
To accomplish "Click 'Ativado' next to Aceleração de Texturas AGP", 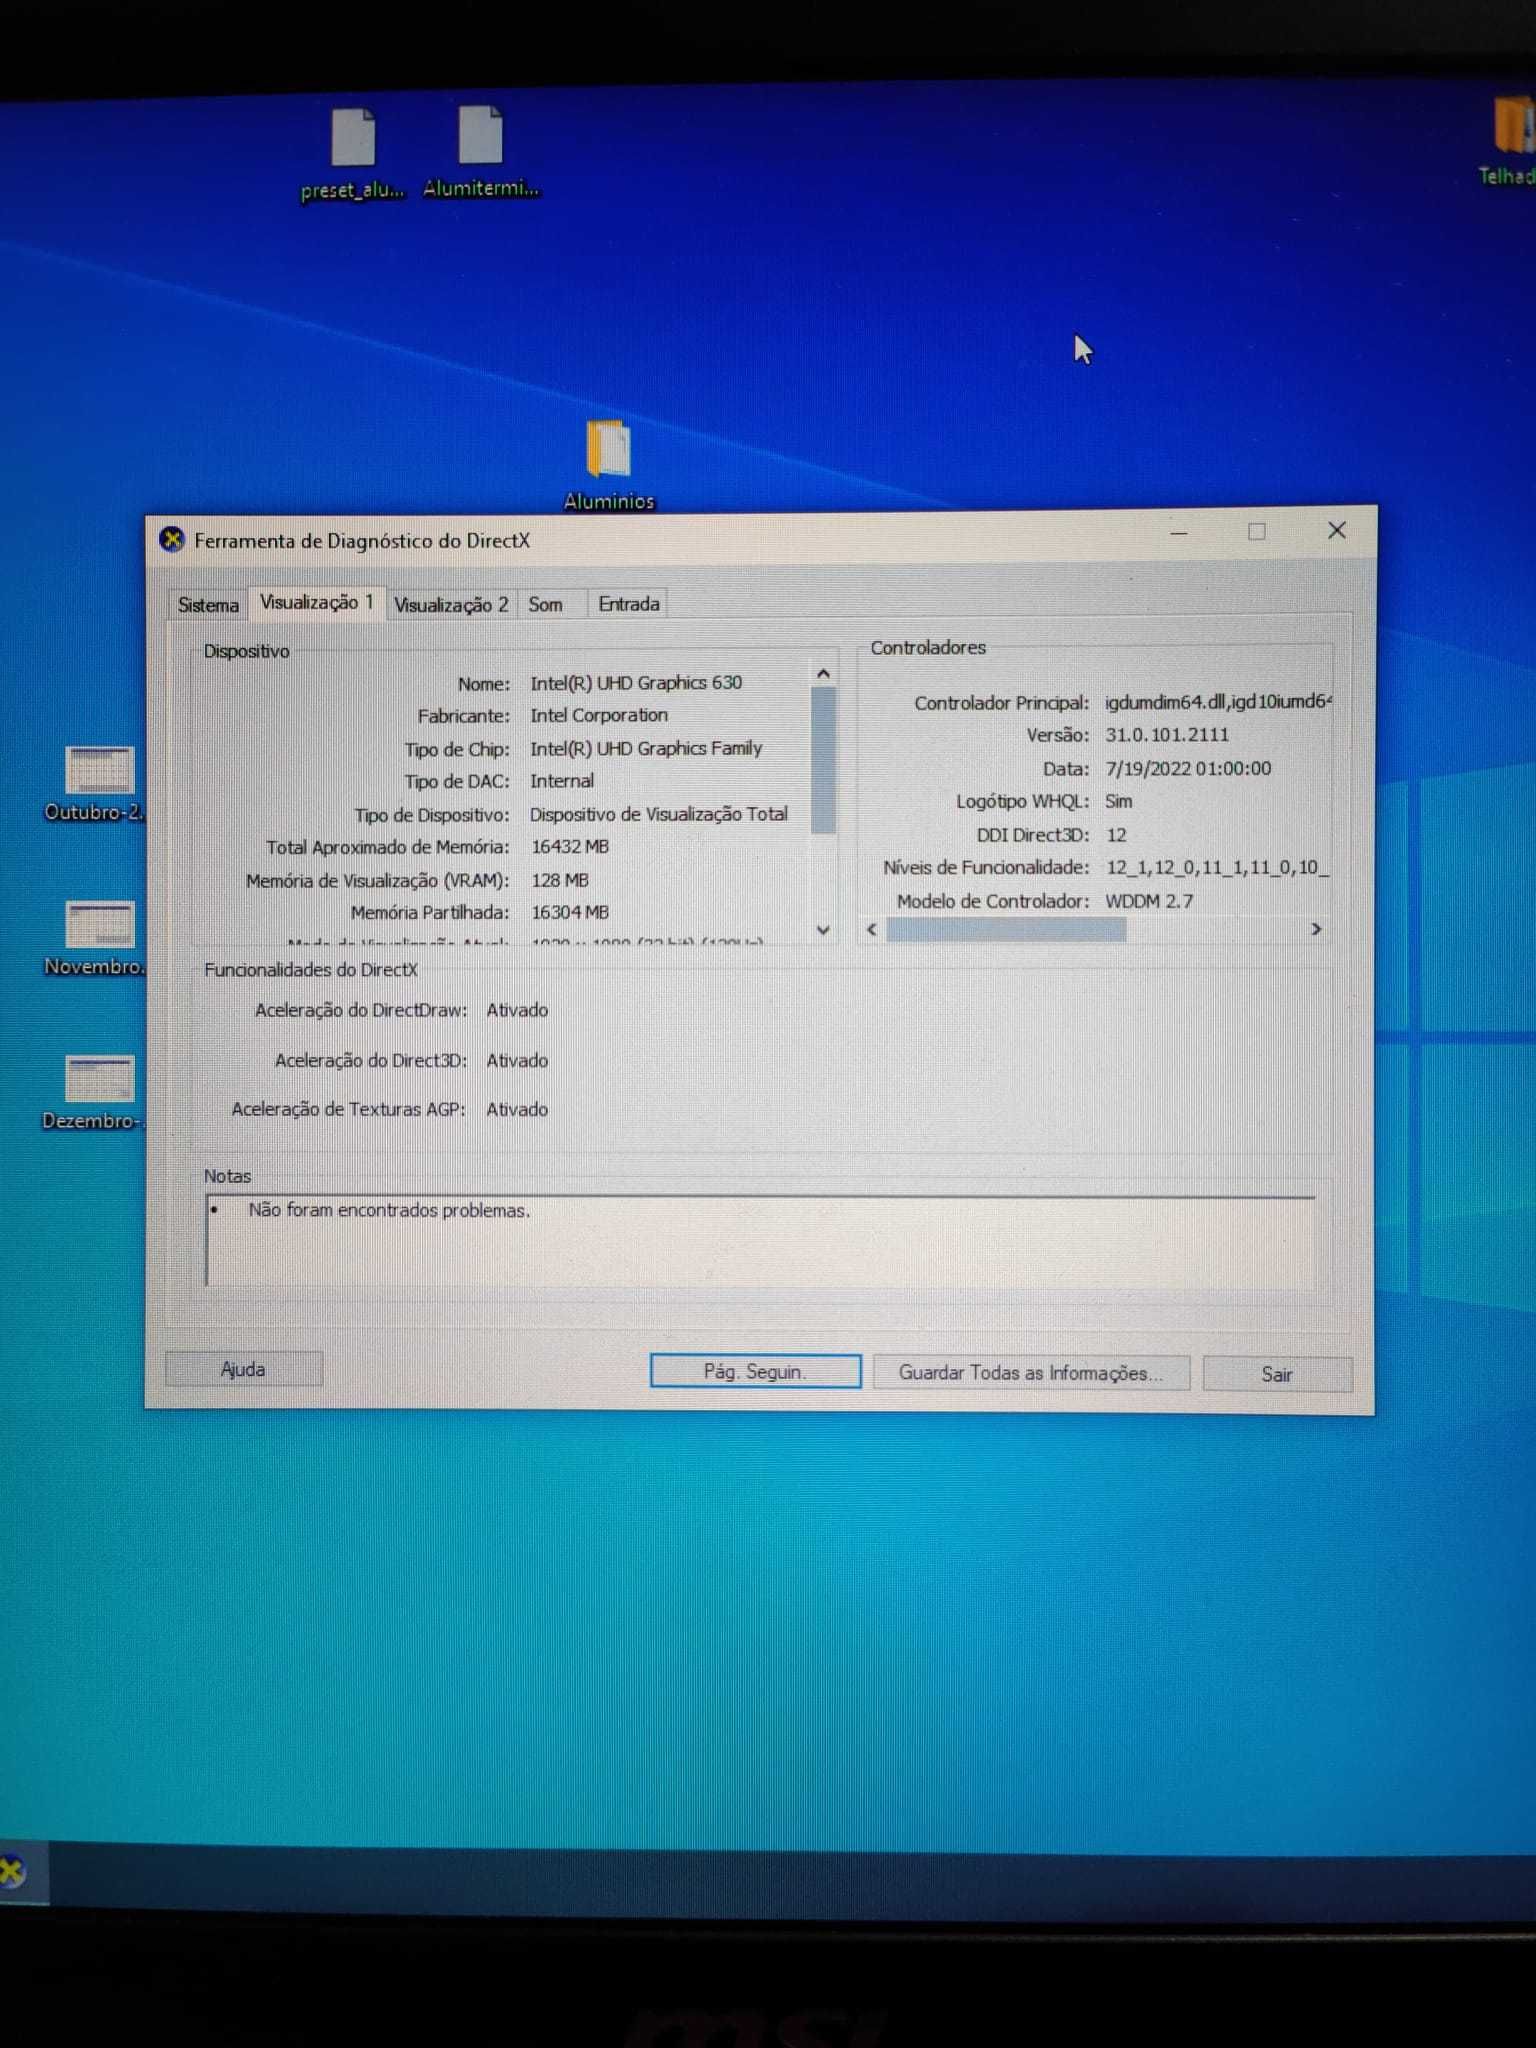I will pyautogui.click(x=517, y=1109).
